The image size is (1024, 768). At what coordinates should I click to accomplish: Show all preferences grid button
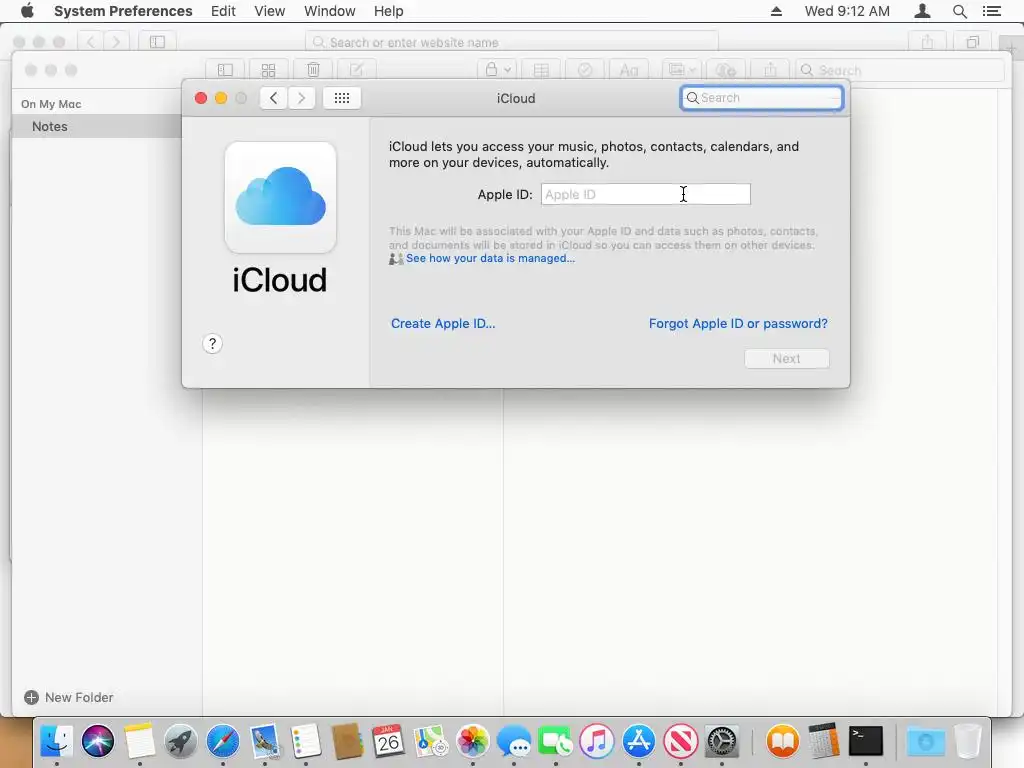[342, 98]
